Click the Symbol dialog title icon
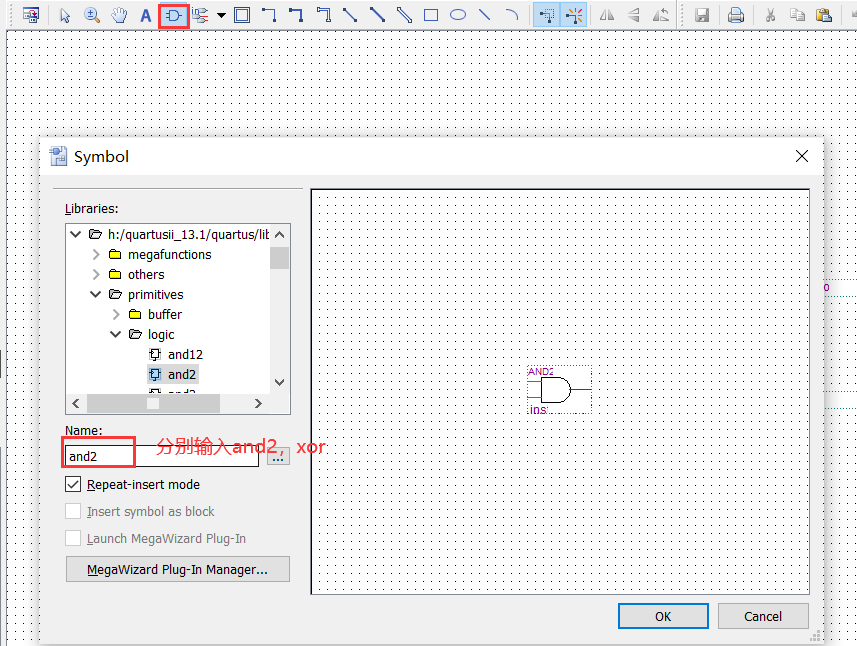This screenshot has height=646, width=857. (x=58, y=156)
